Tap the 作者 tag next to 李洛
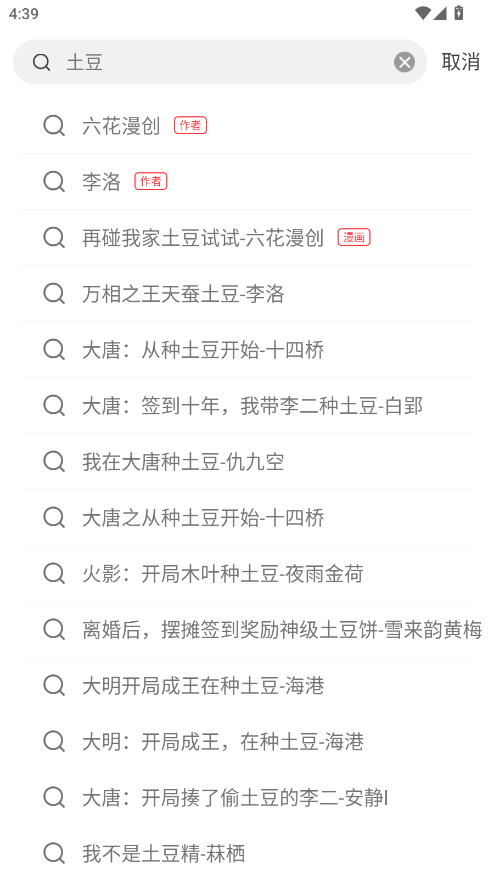The height and width of the screenshot is (878, 494). (x=151, y=181)
